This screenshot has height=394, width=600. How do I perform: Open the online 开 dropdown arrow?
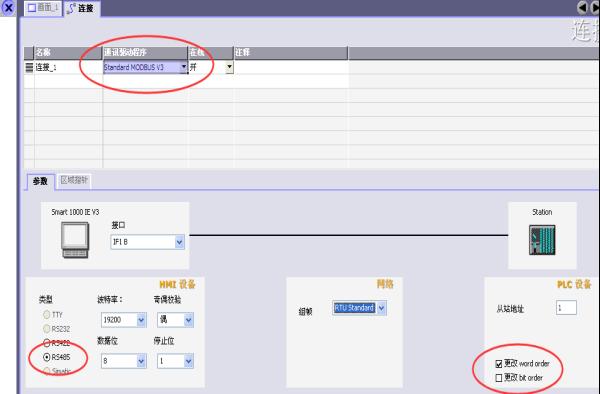click(x=229, y=67)
